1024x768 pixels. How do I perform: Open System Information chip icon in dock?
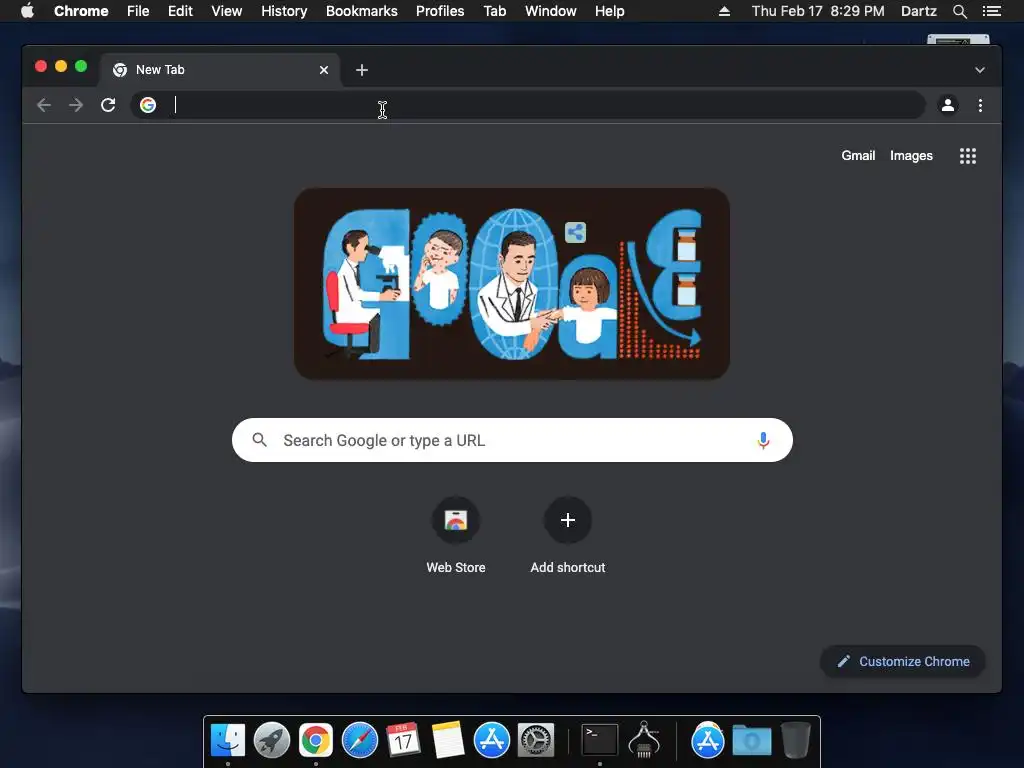(644, 741)
